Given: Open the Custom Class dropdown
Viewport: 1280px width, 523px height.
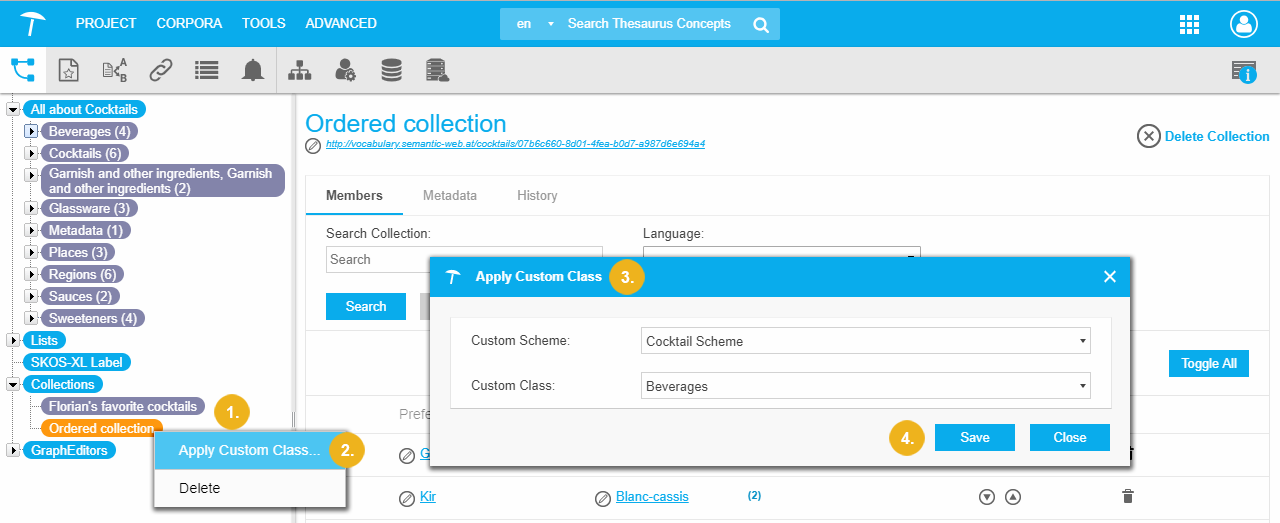Looking at the screenshot, I should tap(866, 386).
